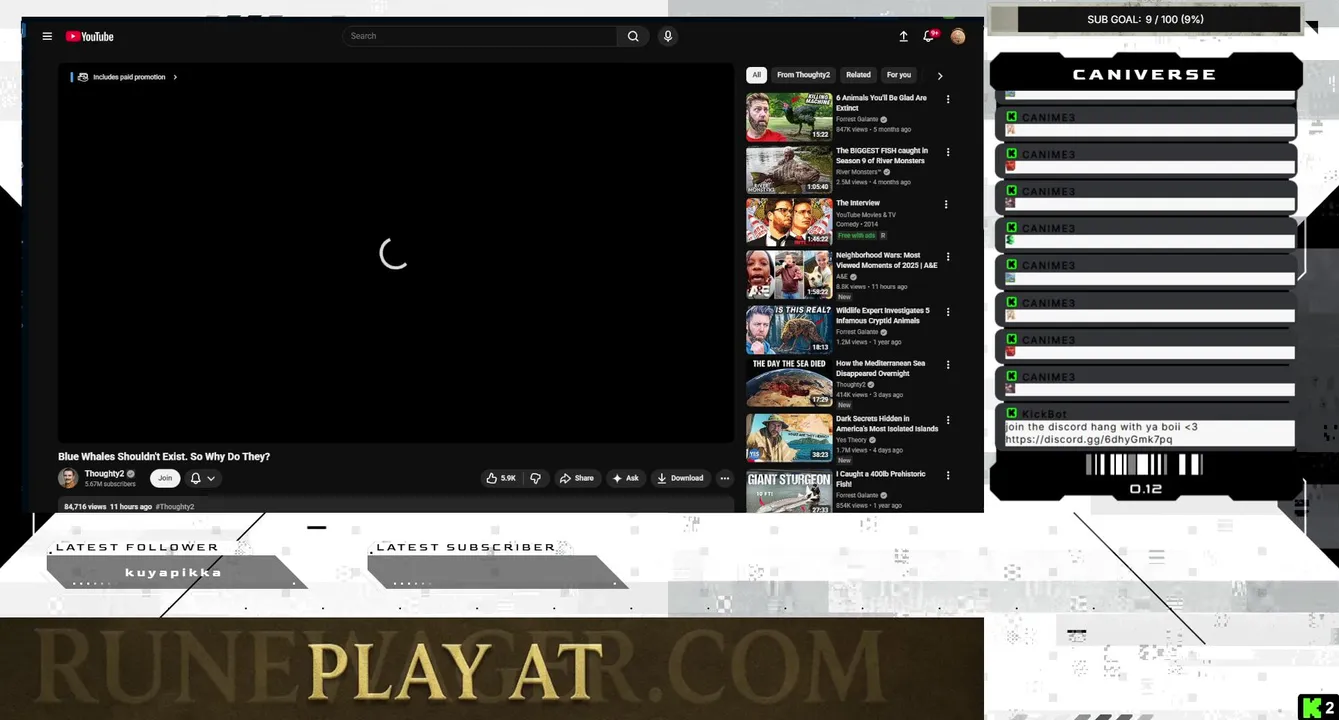The width and height of the screenshot is (1339, 720).
Task: Click the Giant Sturgeon thumbnail
Action: click(789, 491)
